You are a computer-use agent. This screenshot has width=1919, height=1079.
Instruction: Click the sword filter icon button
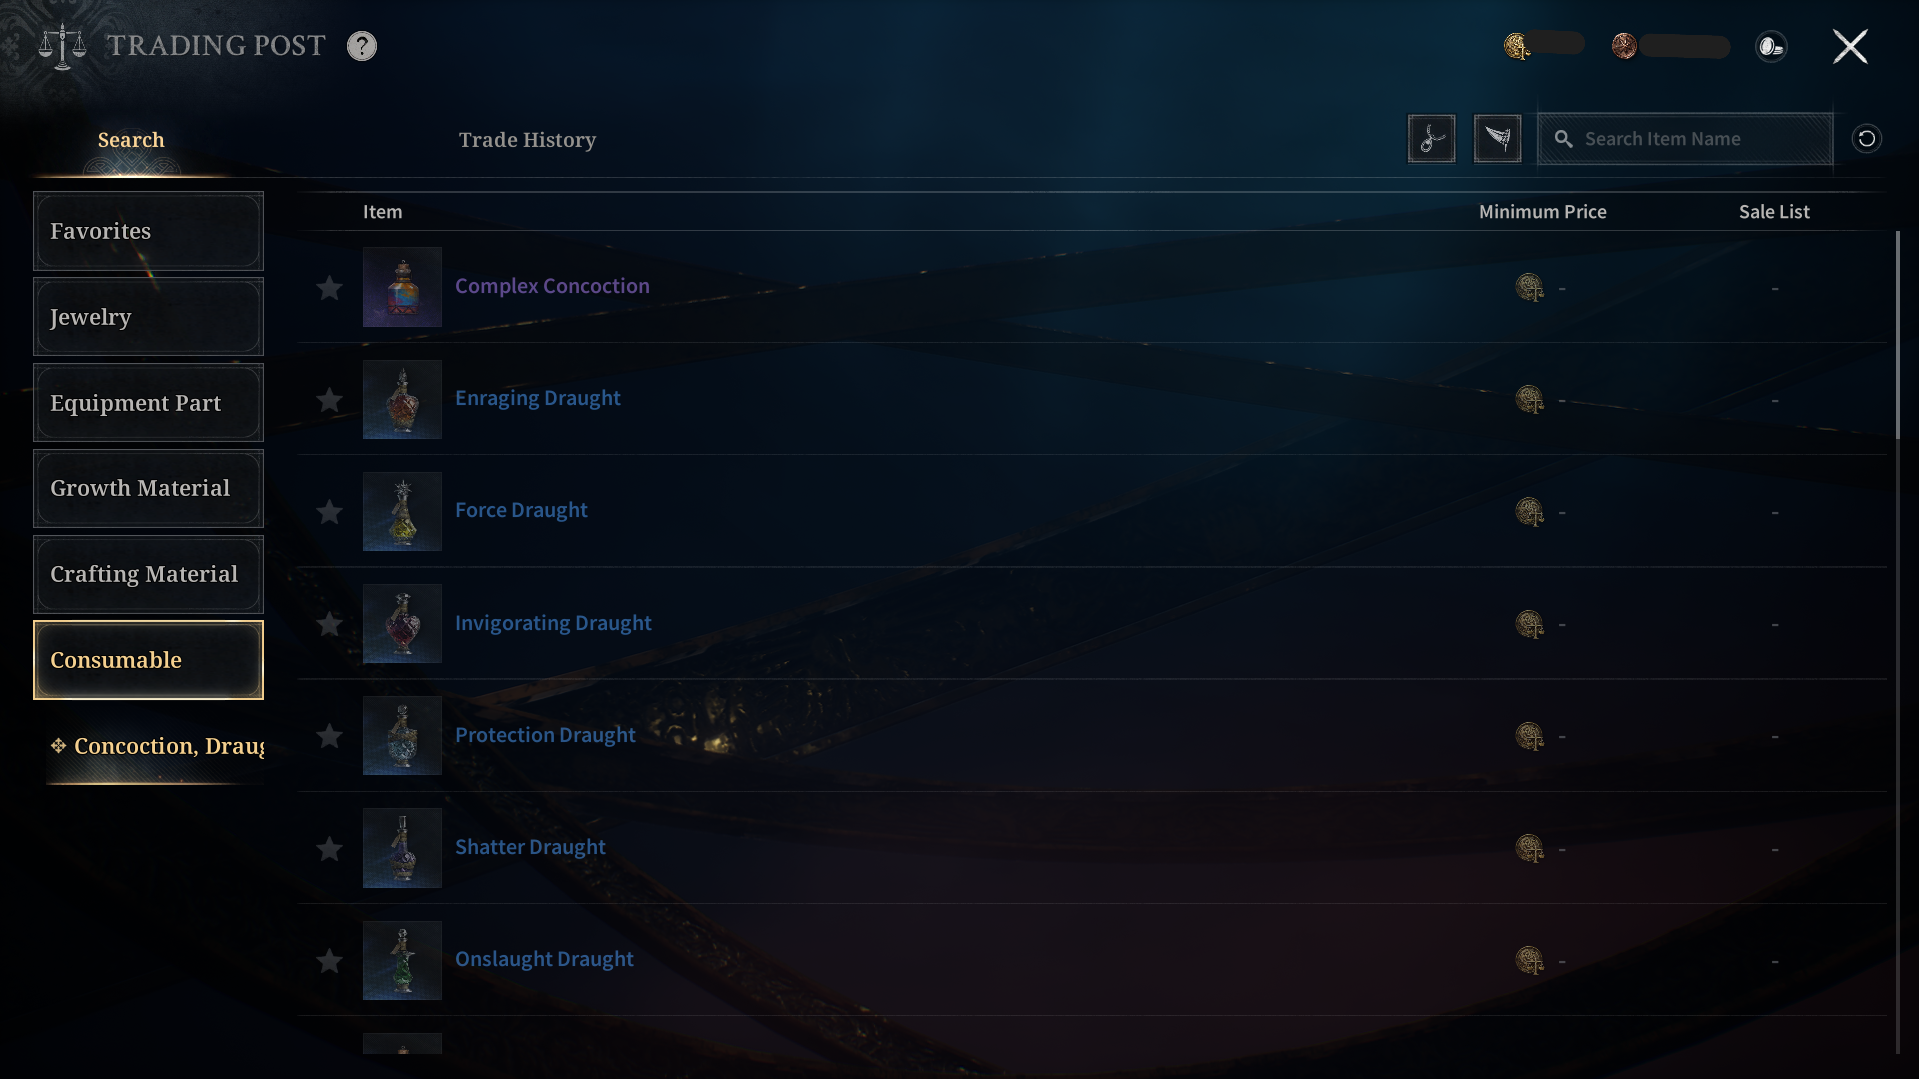pyautogui.click(x=1431, y=139)
